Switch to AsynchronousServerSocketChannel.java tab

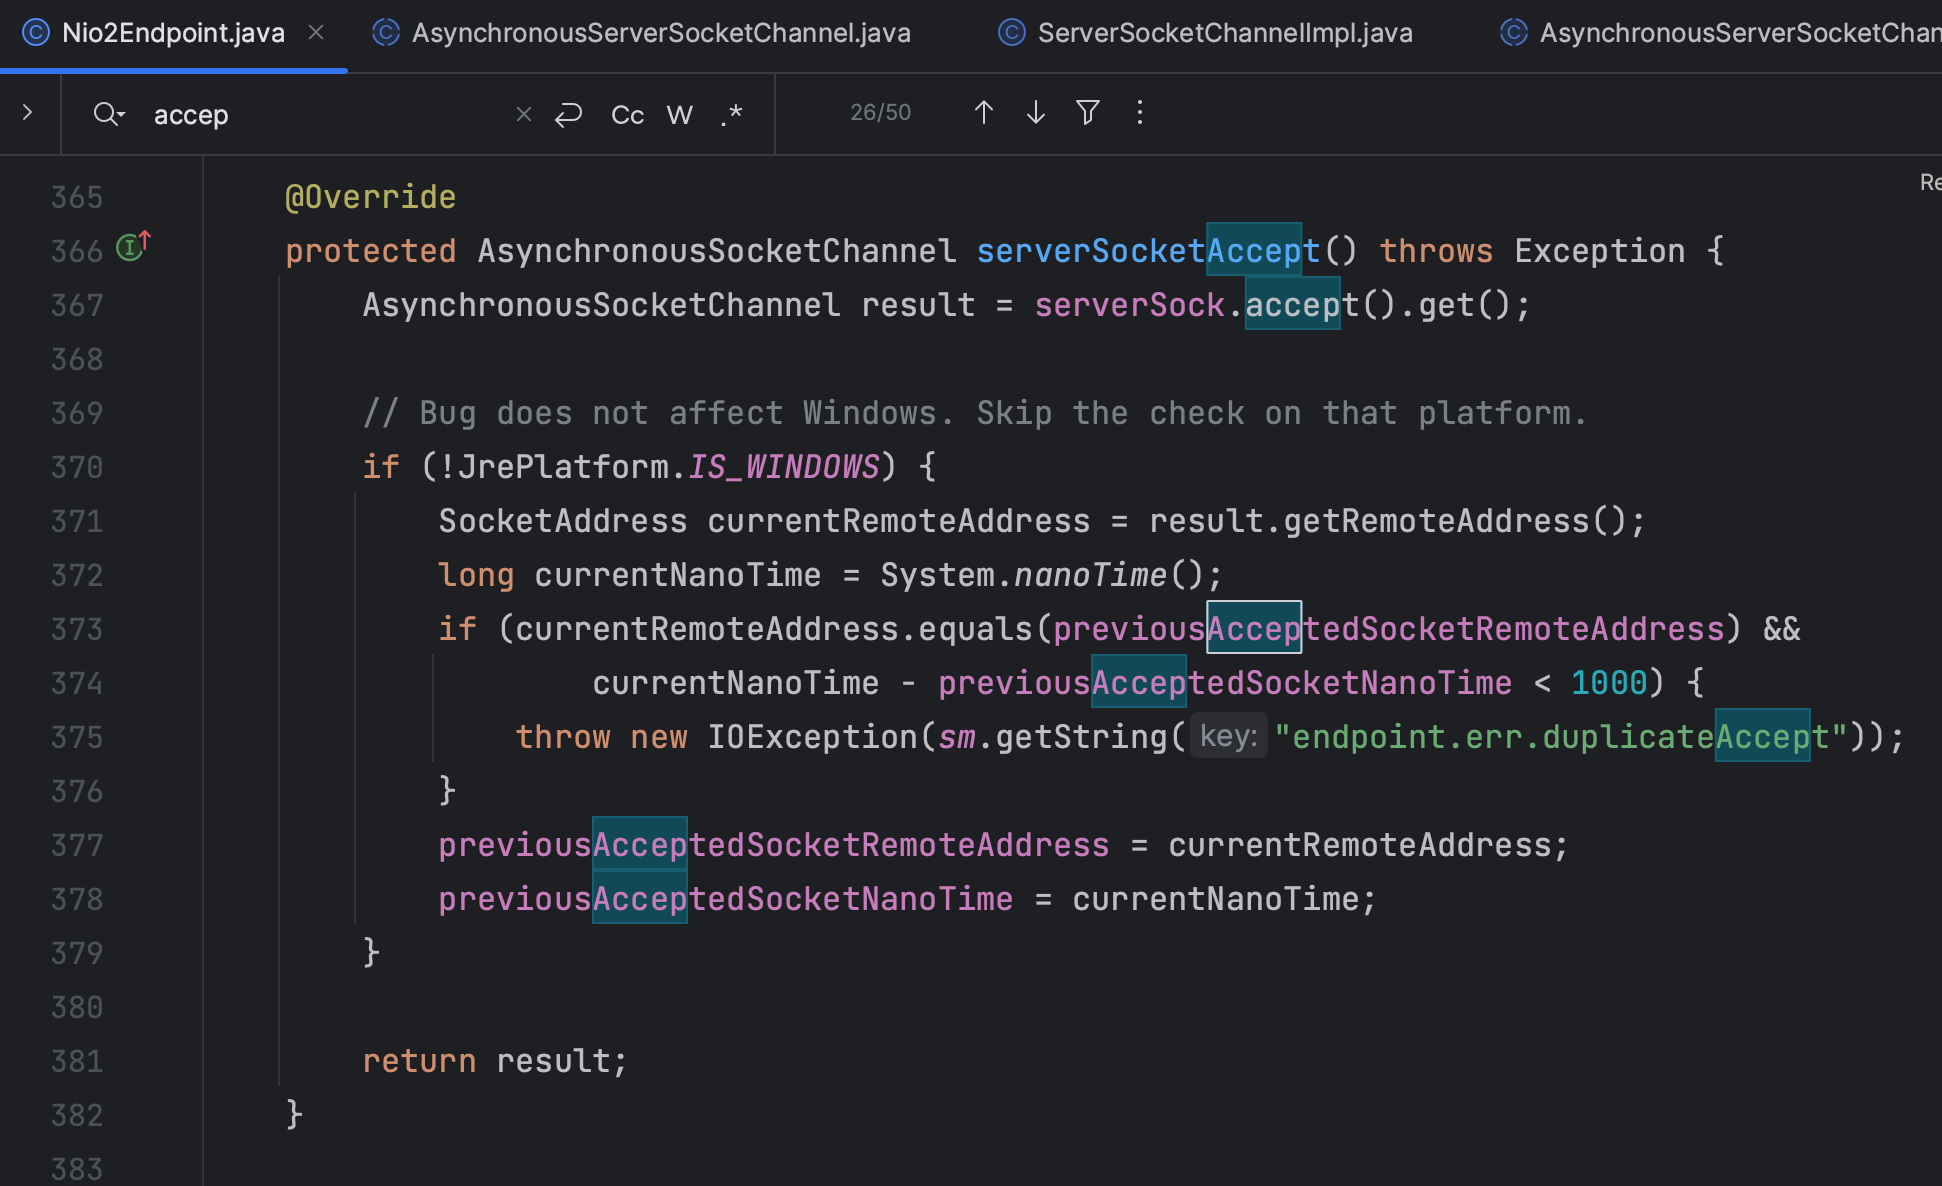[x=660, y=33]
